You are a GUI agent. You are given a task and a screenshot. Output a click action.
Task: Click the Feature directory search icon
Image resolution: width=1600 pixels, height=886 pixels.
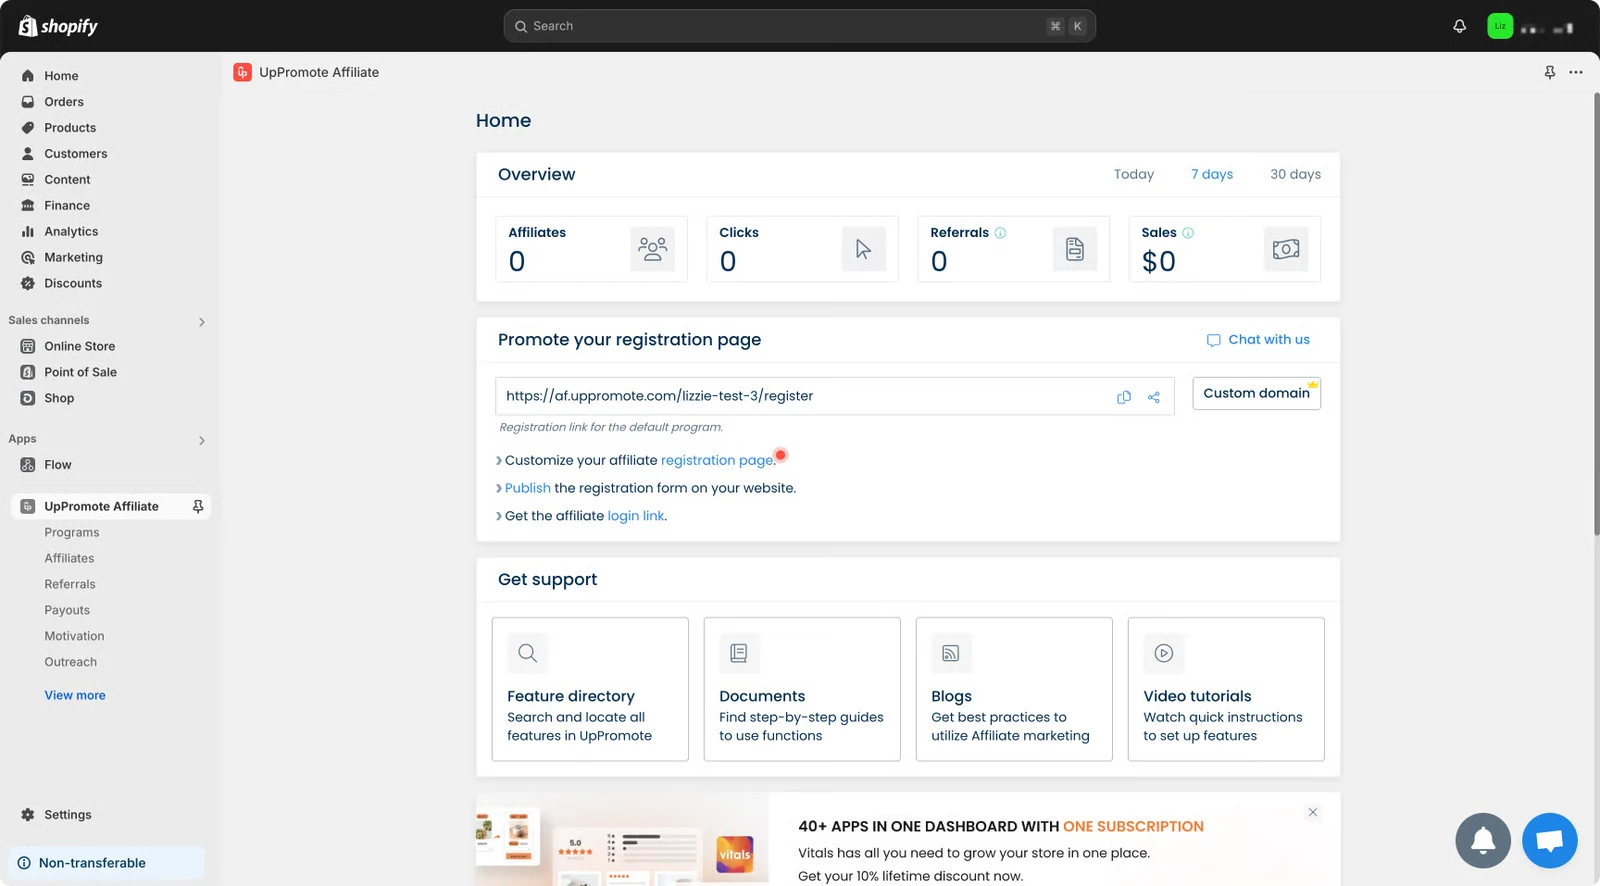coord(528,653)
